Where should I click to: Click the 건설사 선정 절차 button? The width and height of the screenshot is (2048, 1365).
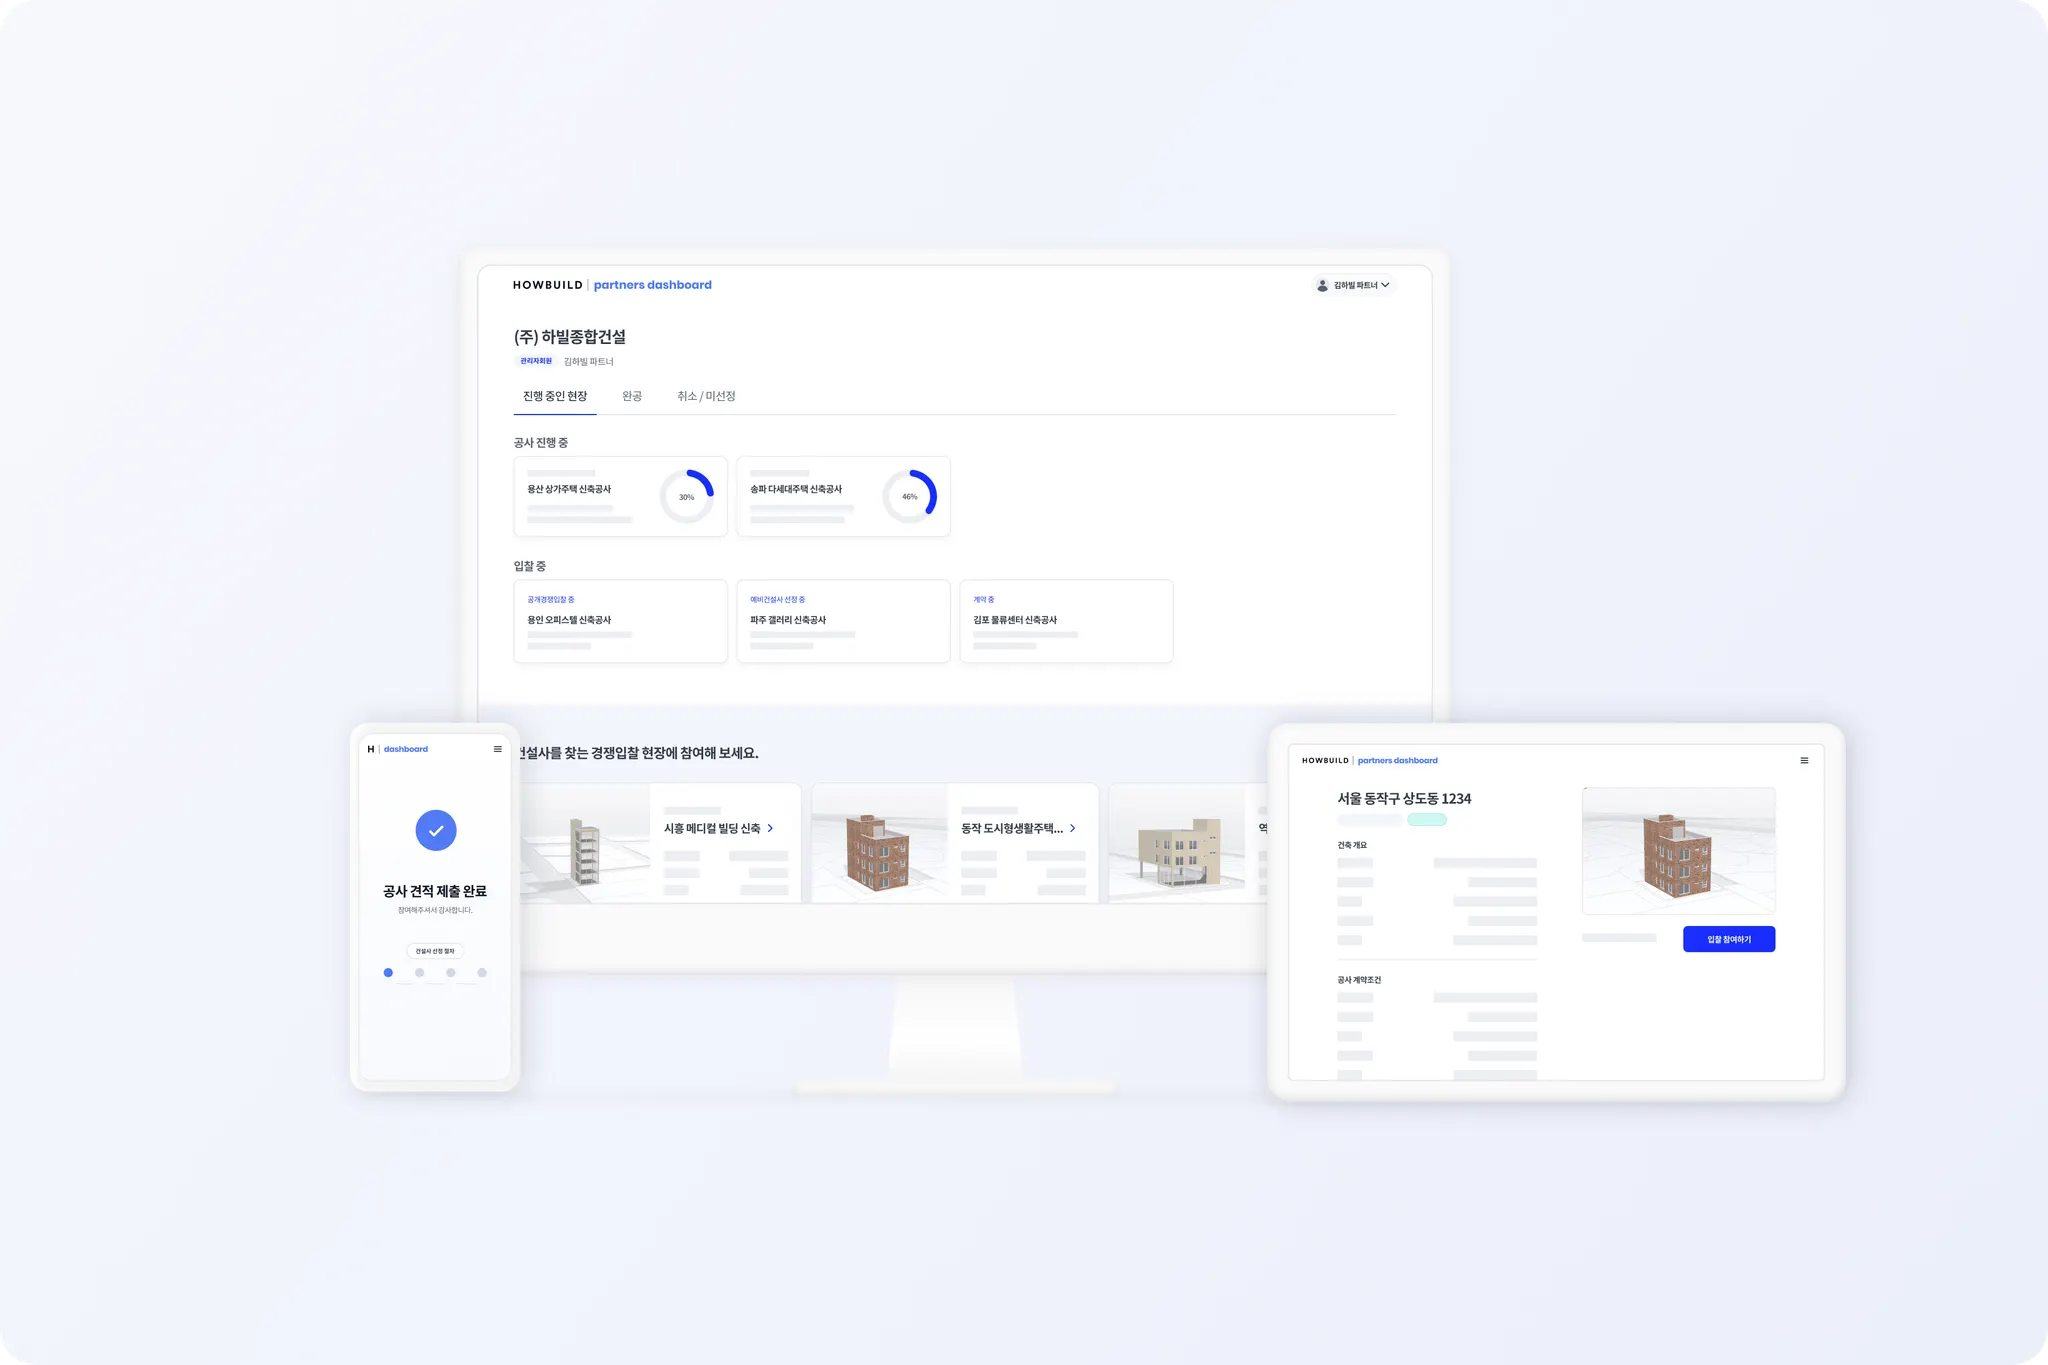435,951
